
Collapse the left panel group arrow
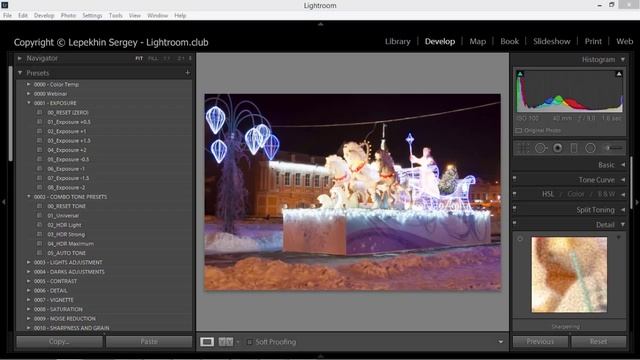pos(4,202)
